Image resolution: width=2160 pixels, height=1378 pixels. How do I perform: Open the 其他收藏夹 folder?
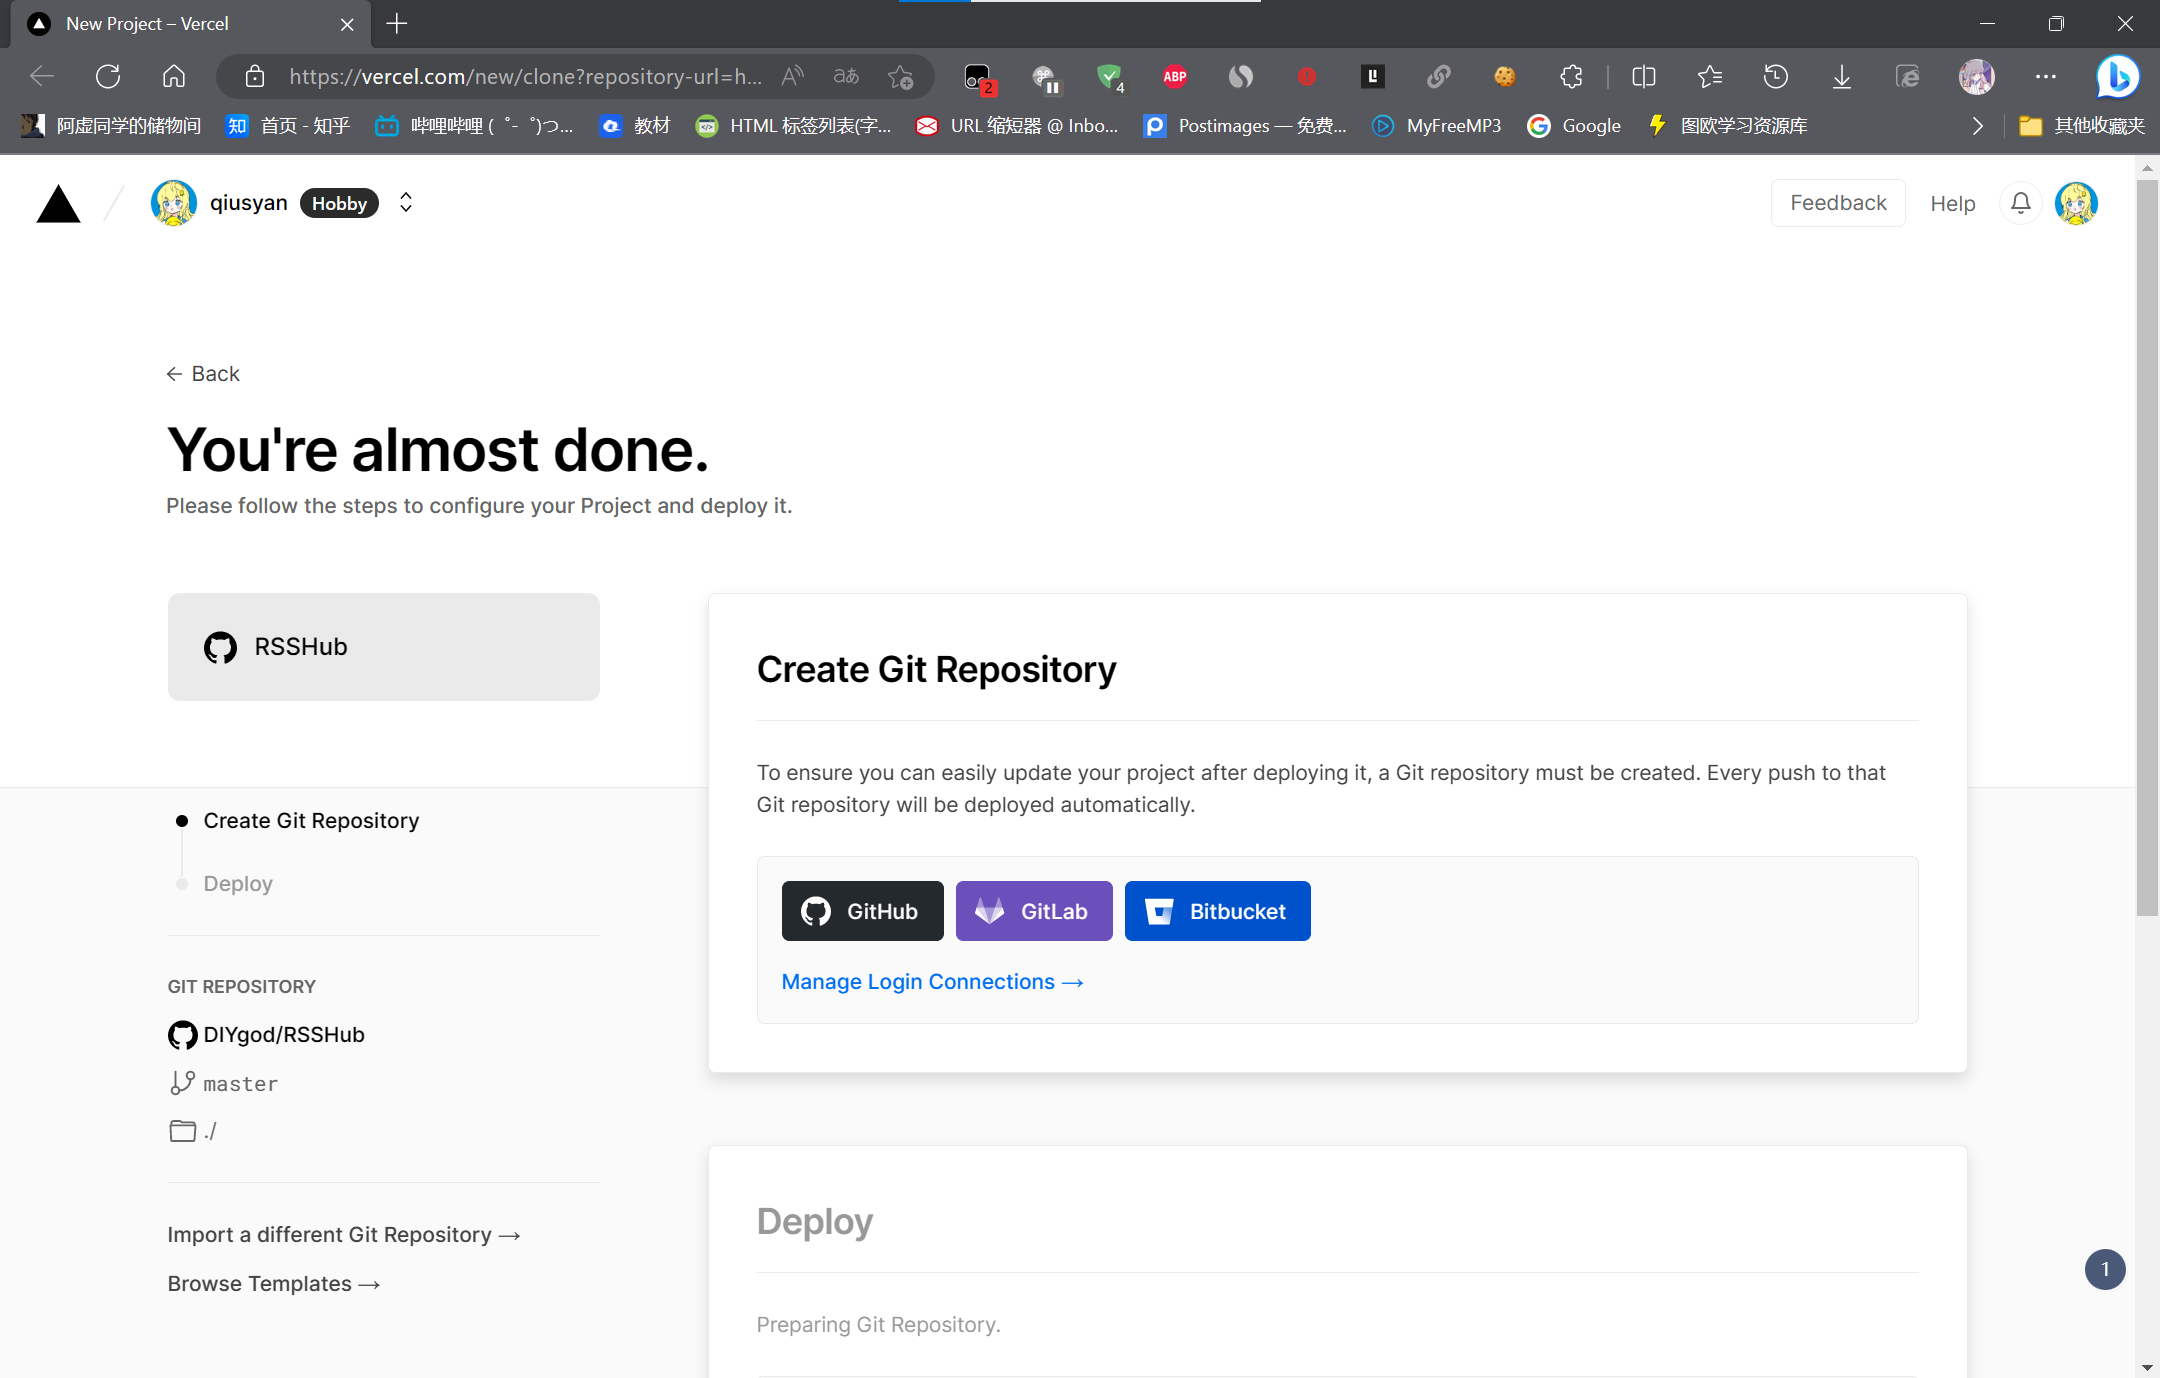coord(2082,125)
